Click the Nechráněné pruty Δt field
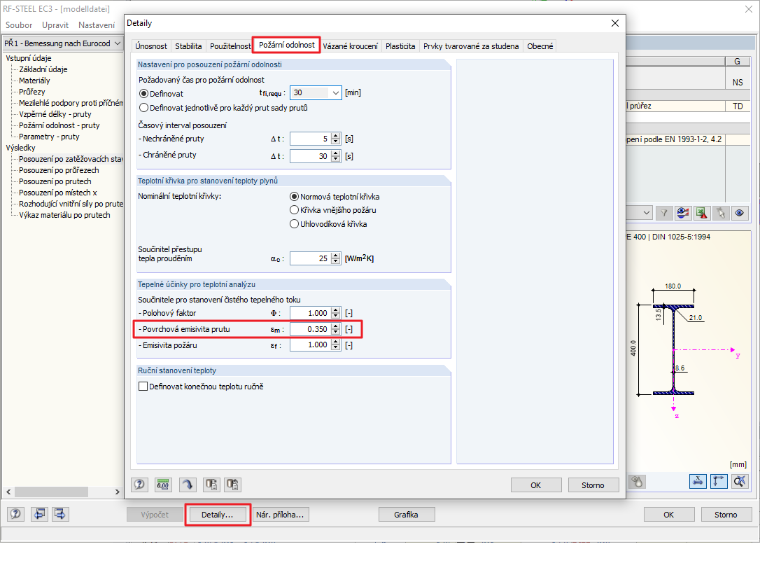Viewport: 760px width, 570px height. click(x=310, y=139)
